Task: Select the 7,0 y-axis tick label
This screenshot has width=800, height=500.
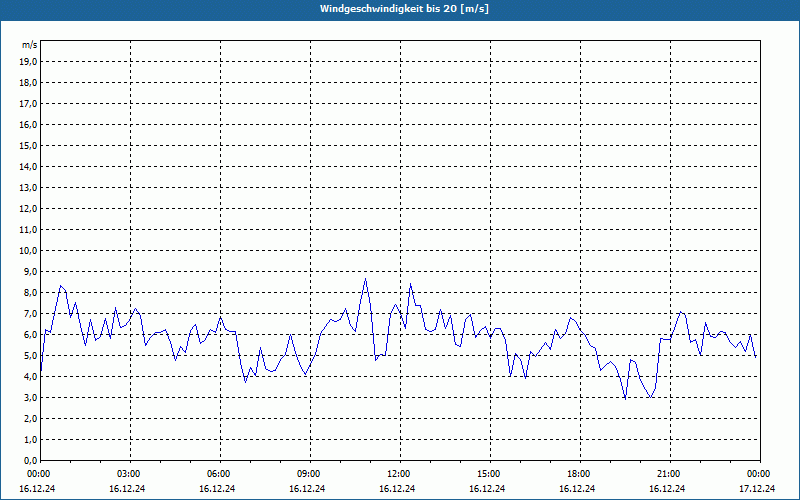Action: pos(30,314)
